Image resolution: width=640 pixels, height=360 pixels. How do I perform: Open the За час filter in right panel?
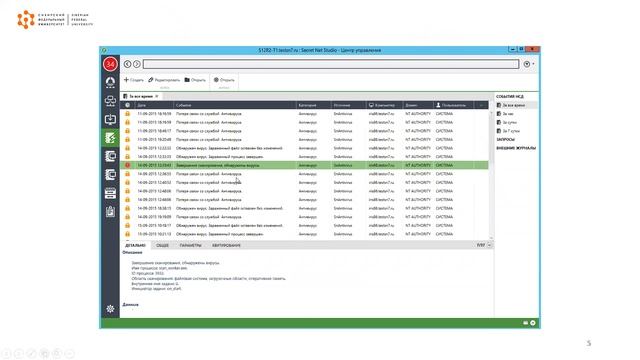click(x=505, y=114)
